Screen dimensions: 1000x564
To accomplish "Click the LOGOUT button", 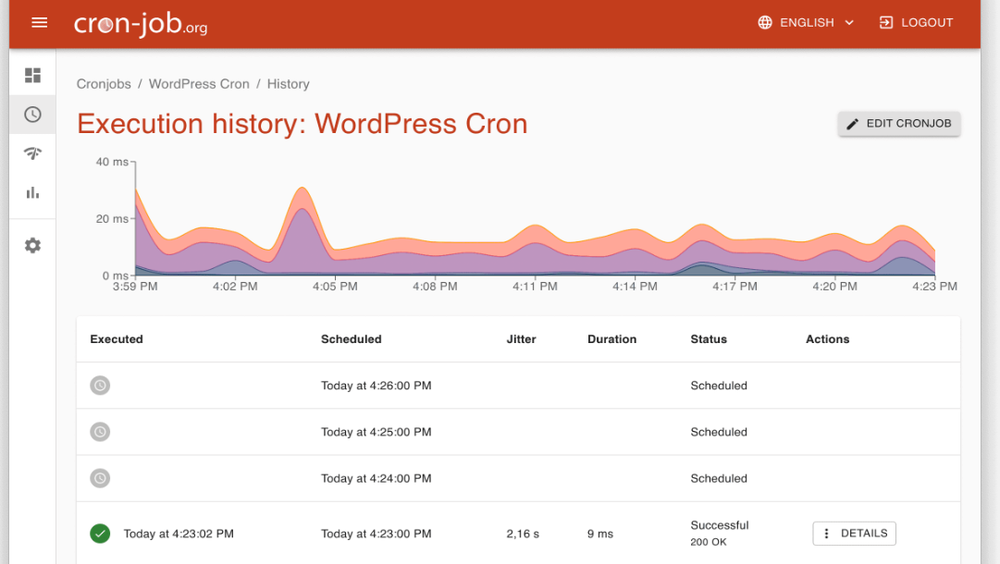I will 916,22.
